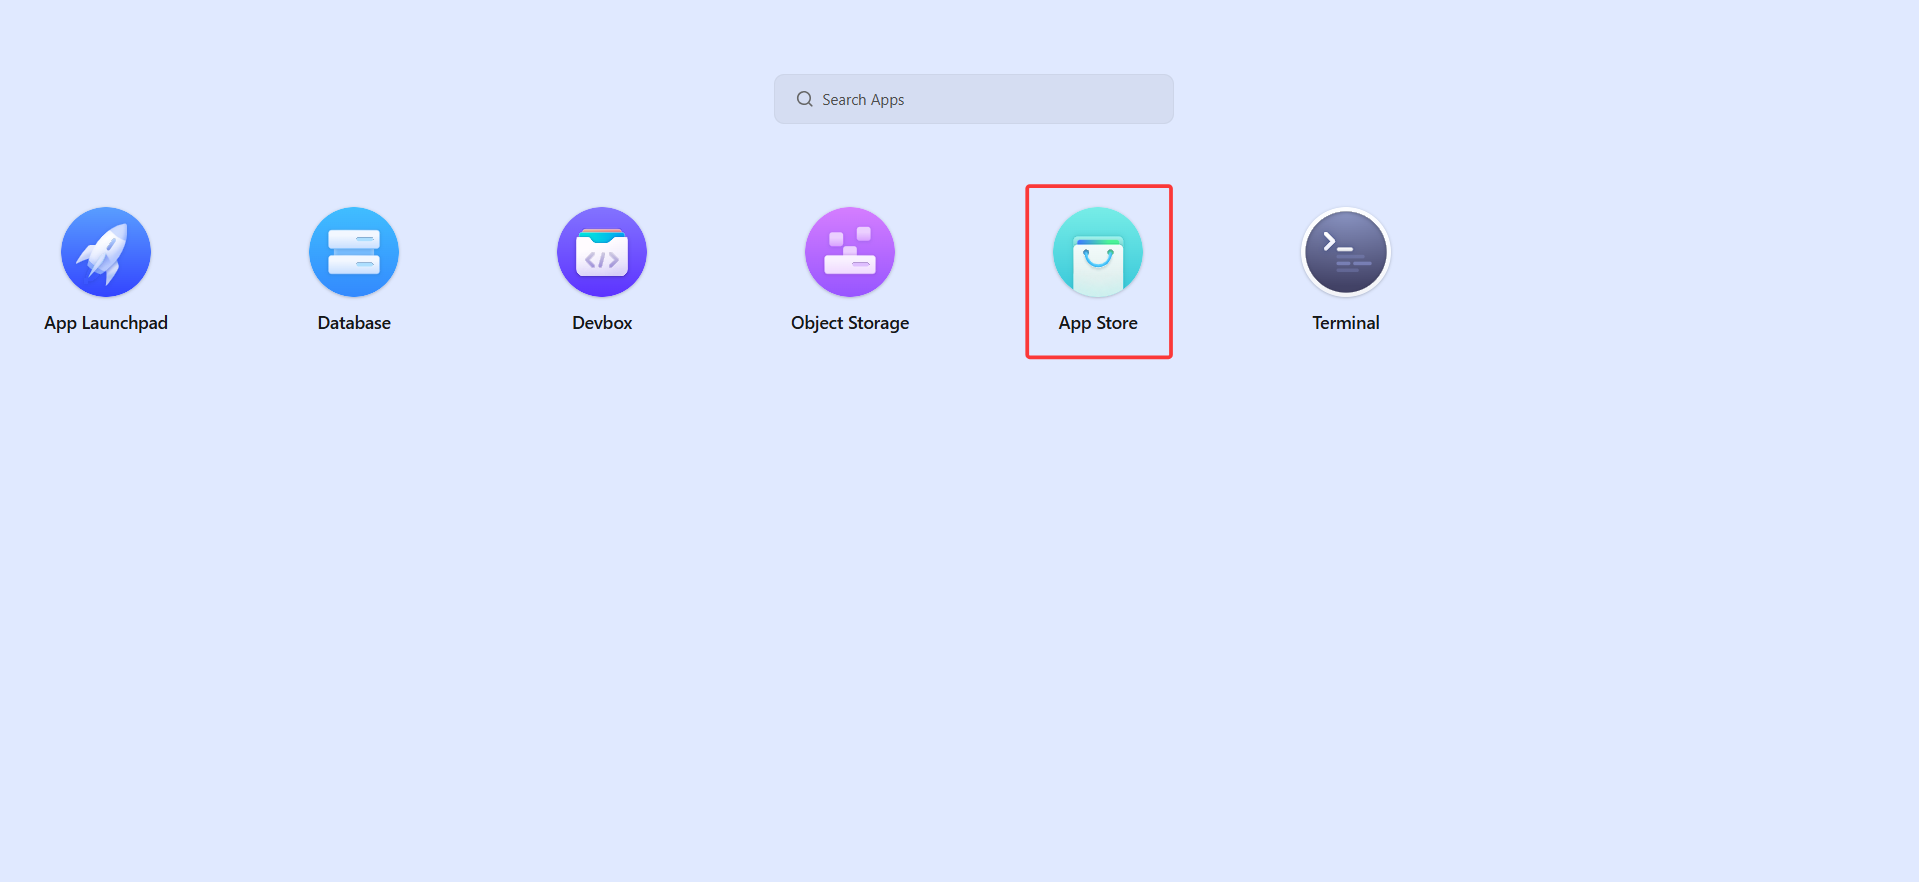
Task: Open the App Store shopping bag icon
Action: click(1098, 252)
